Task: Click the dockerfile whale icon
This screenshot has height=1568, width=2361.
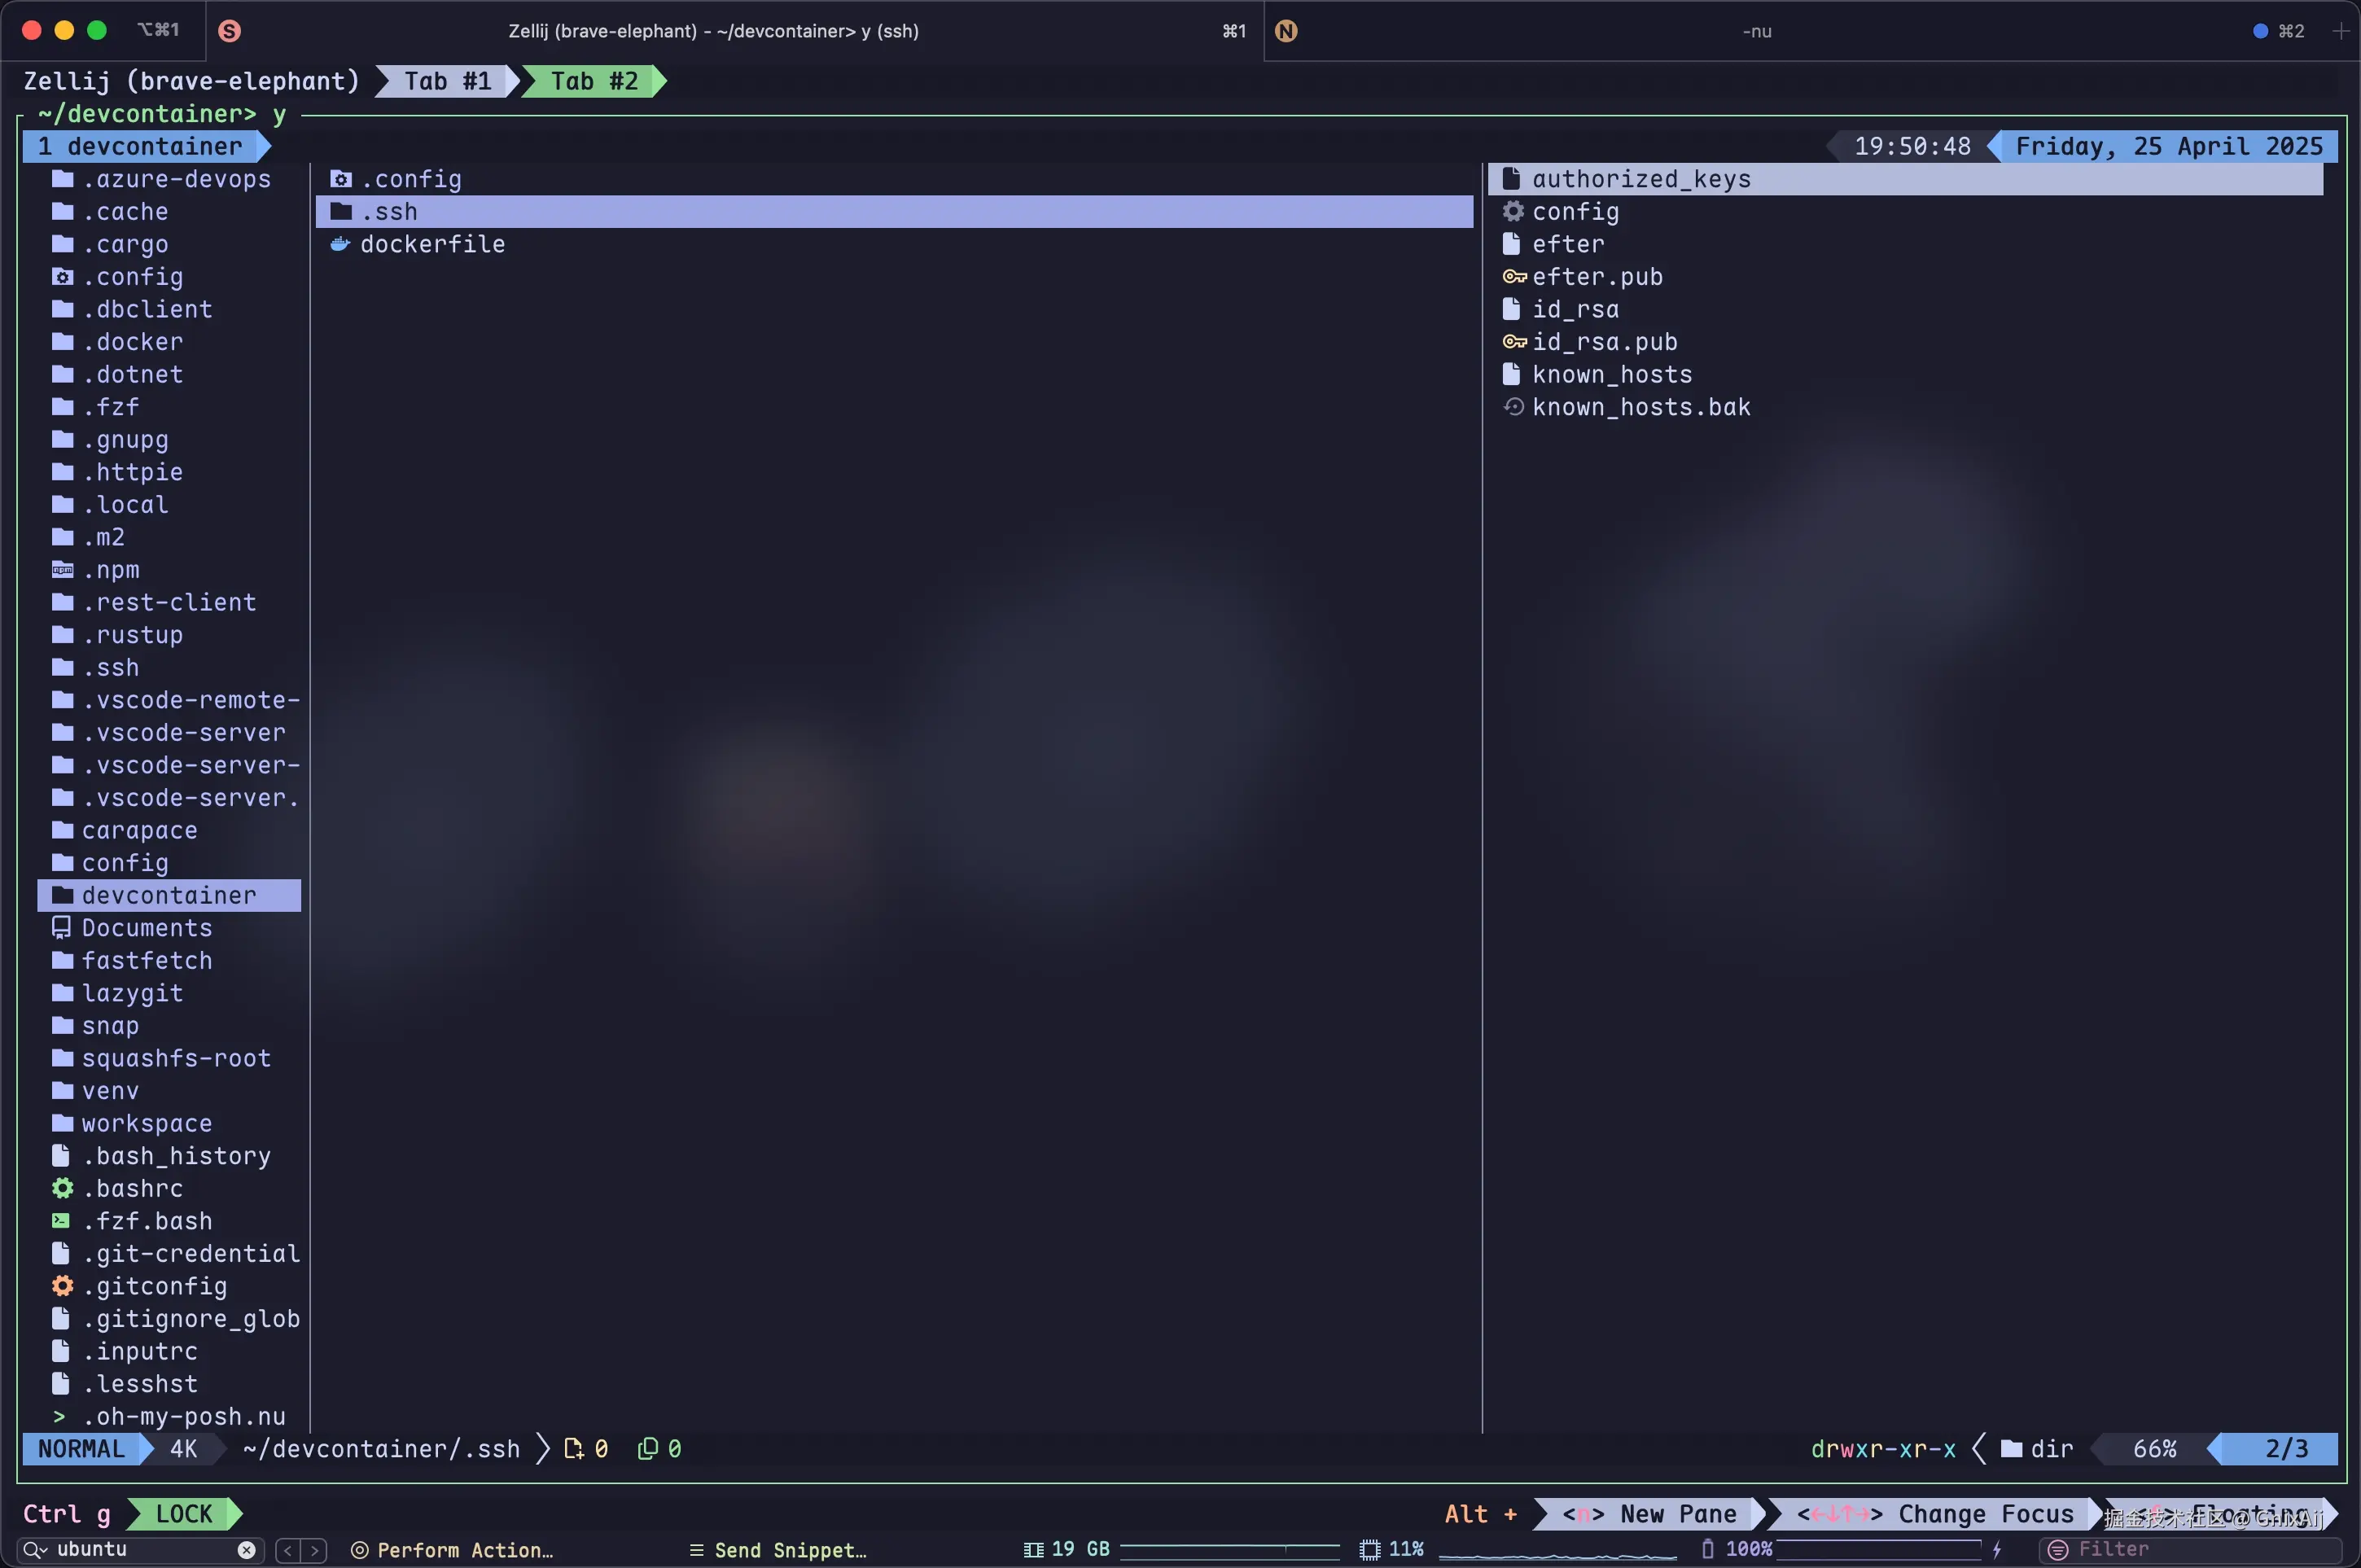Action: [340, 244]
